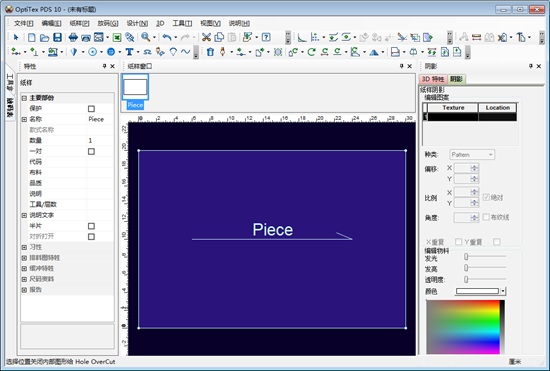This screenshot has height=371, width=550.
Task: Click the solid blue round button icon
Action: point(111,52)
